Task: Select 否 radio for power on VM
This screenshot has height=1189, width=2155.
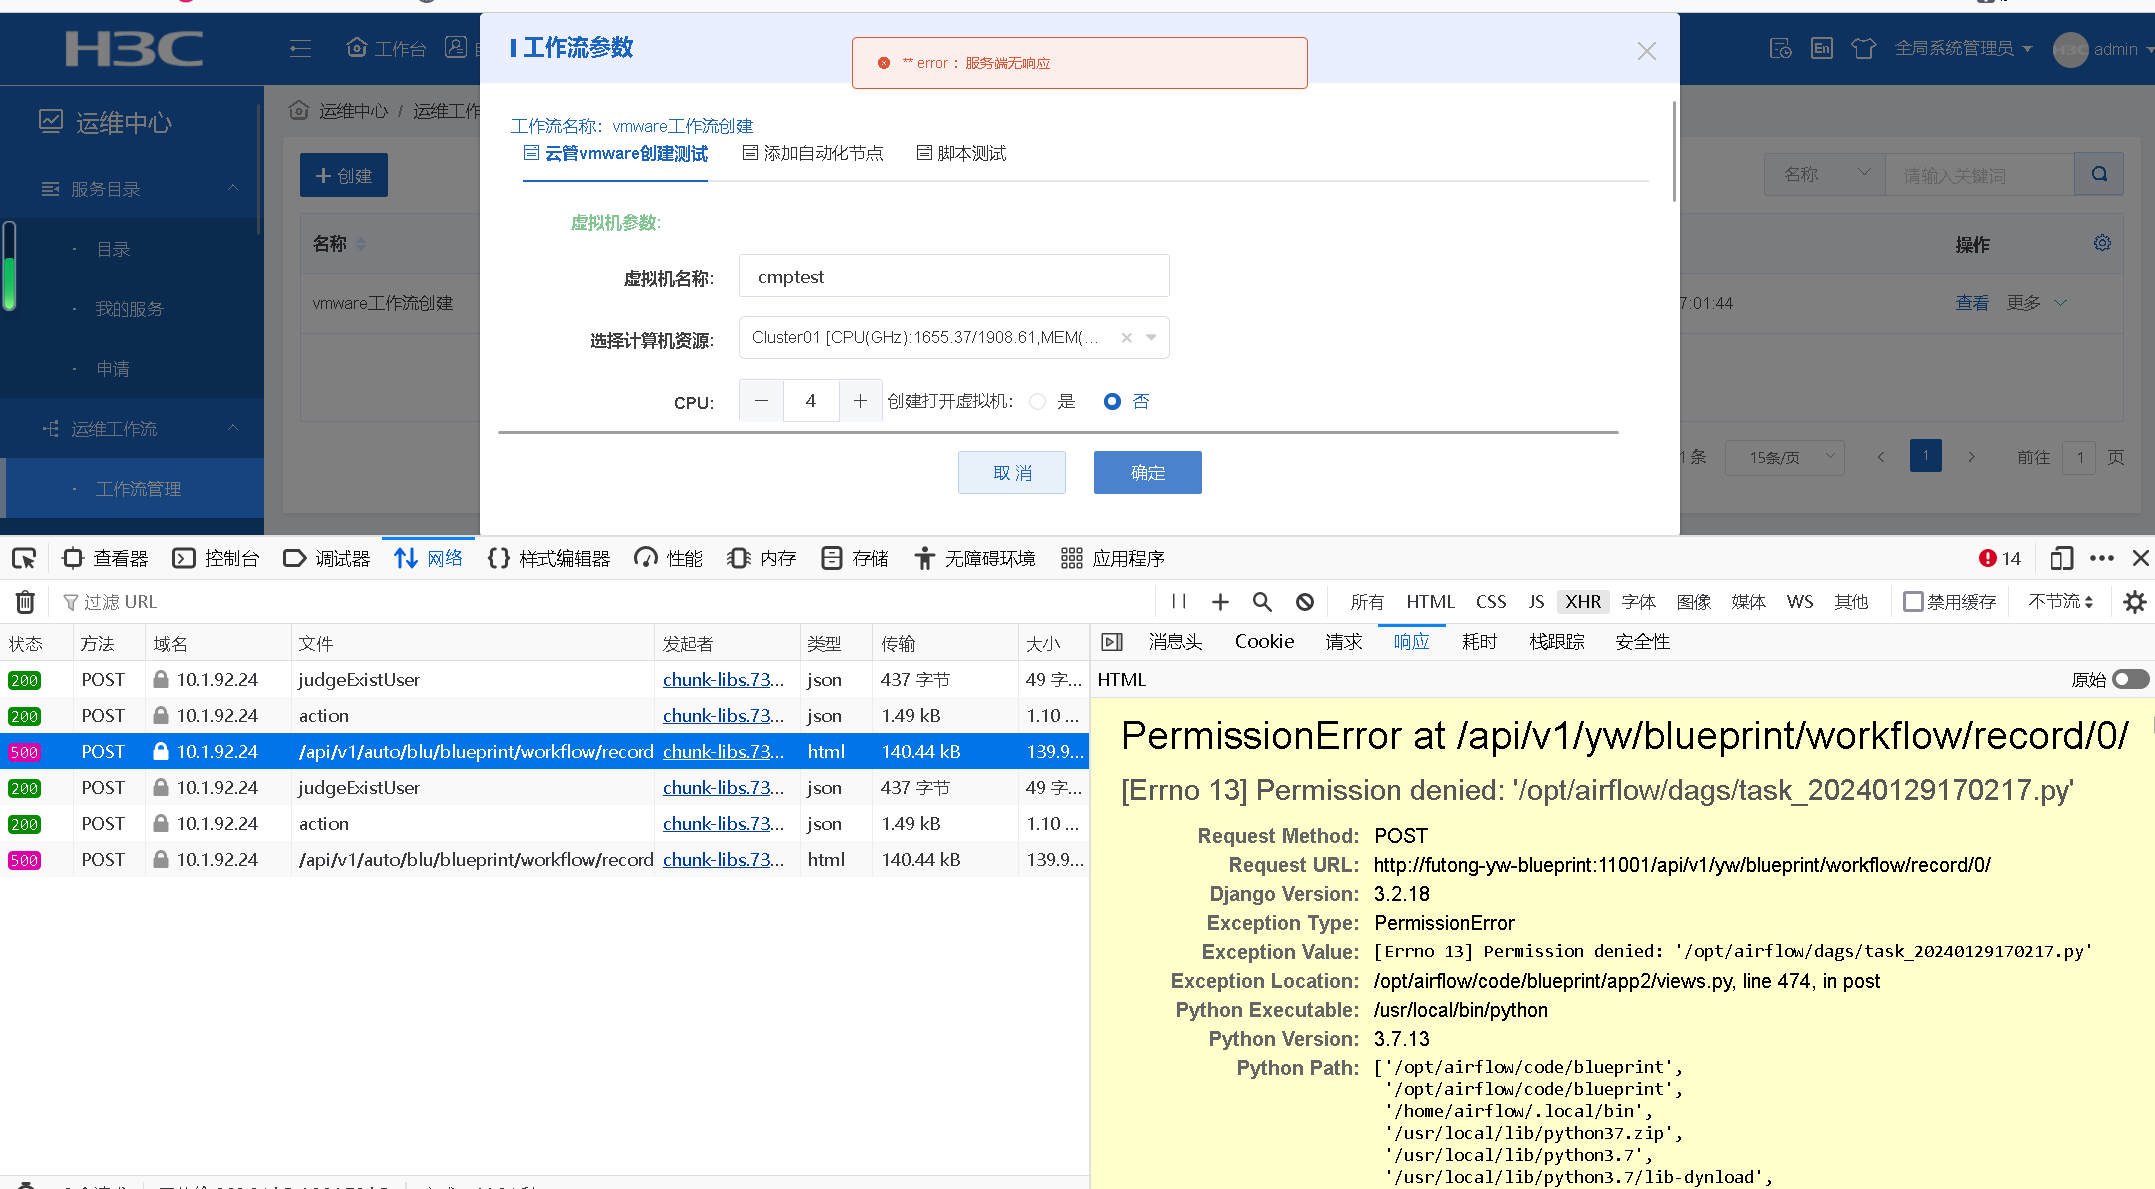Action: point(1112,401)
